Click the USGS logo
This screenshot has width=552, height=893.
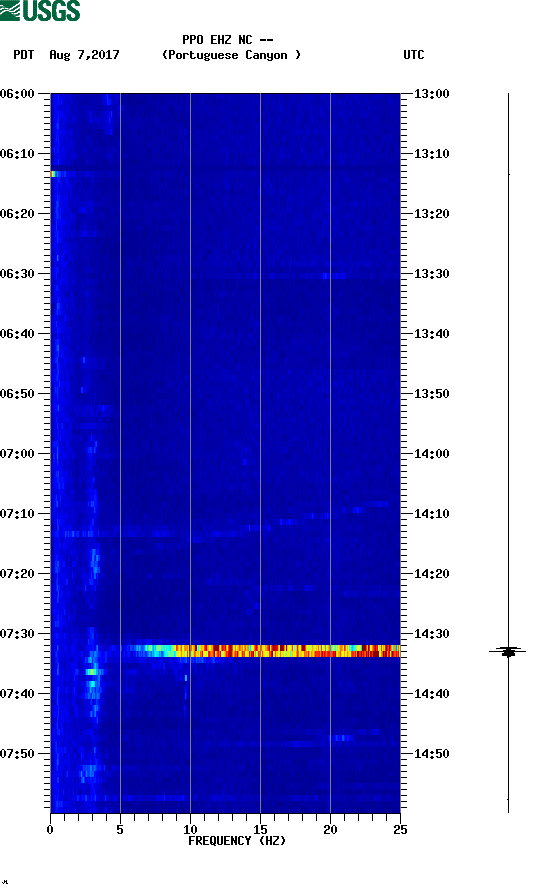(40, 10)
